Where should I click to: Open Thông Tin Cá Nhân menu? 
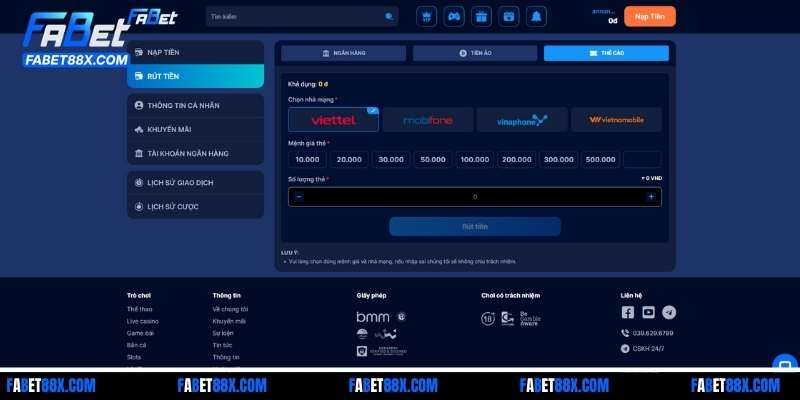click(x=195, y=106)
